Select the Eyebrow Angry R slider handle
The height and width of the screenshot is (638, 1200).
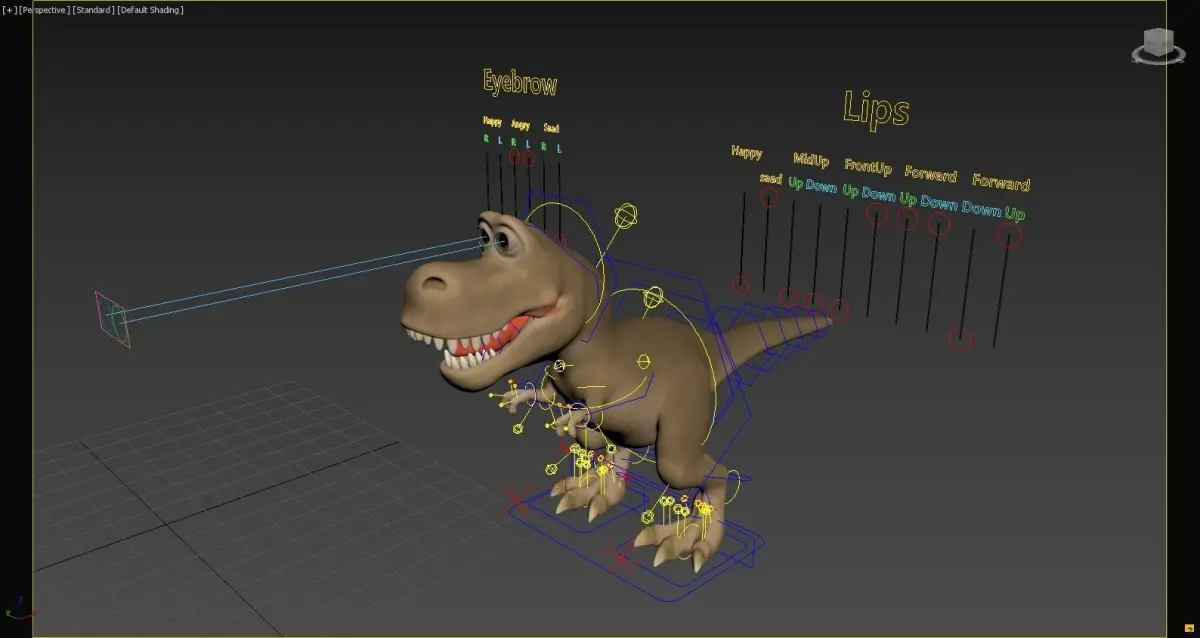click(515, 157)
